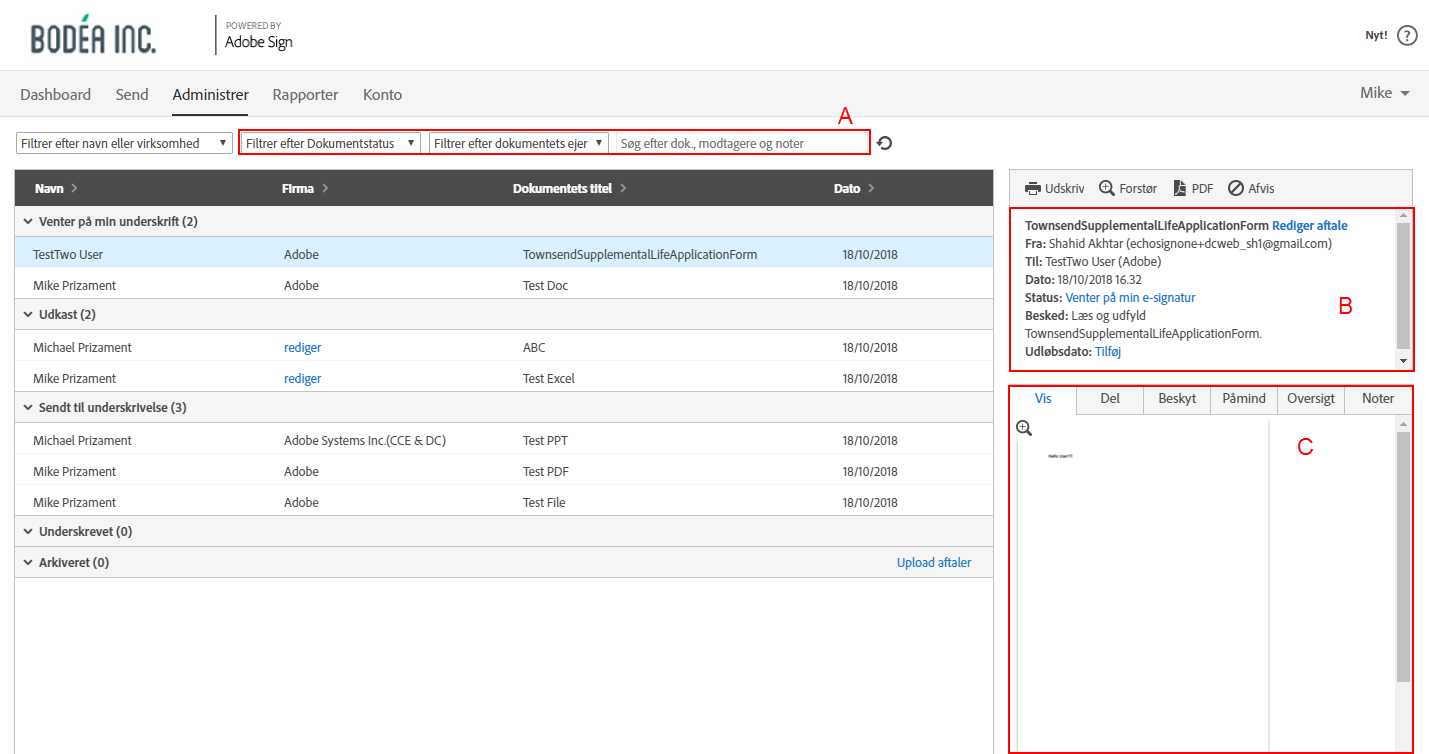Click the document search input field

pos(740,143)
